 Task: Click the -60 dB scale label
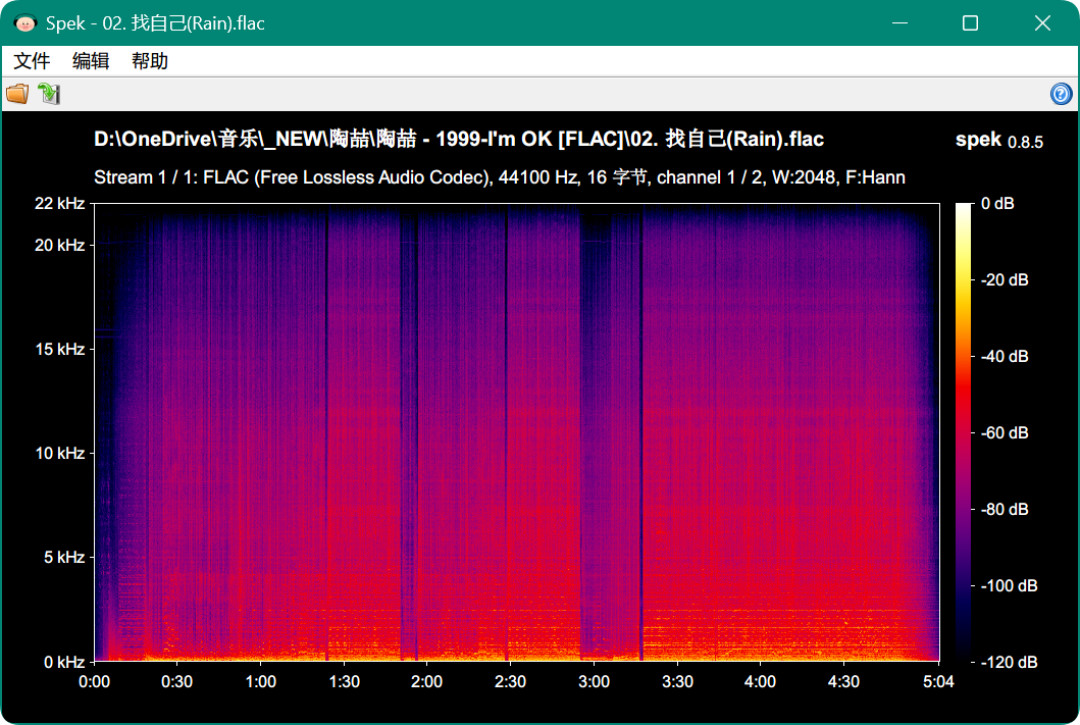(x=1004, y=433)
